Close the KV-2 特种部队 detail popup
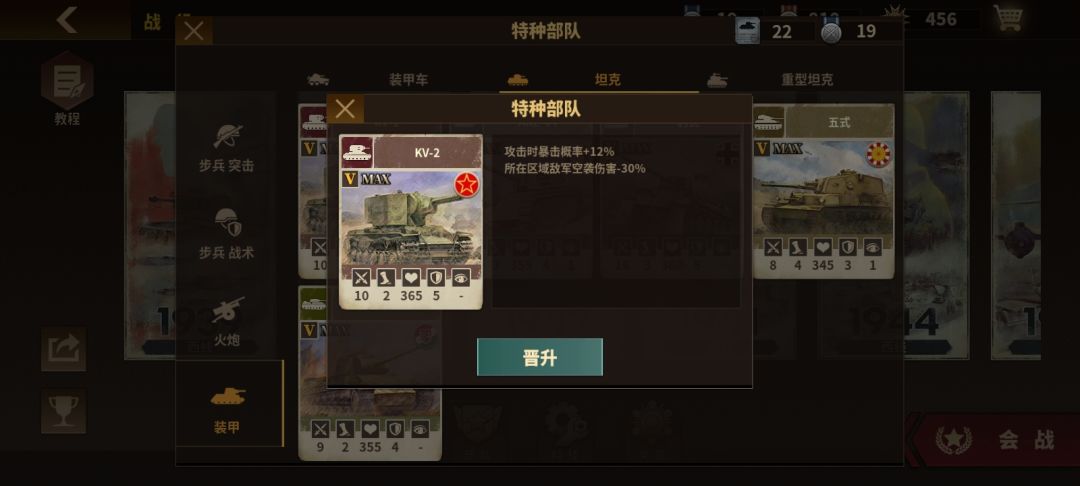This screenshot has width=1080, height=486. click(345, 109)
